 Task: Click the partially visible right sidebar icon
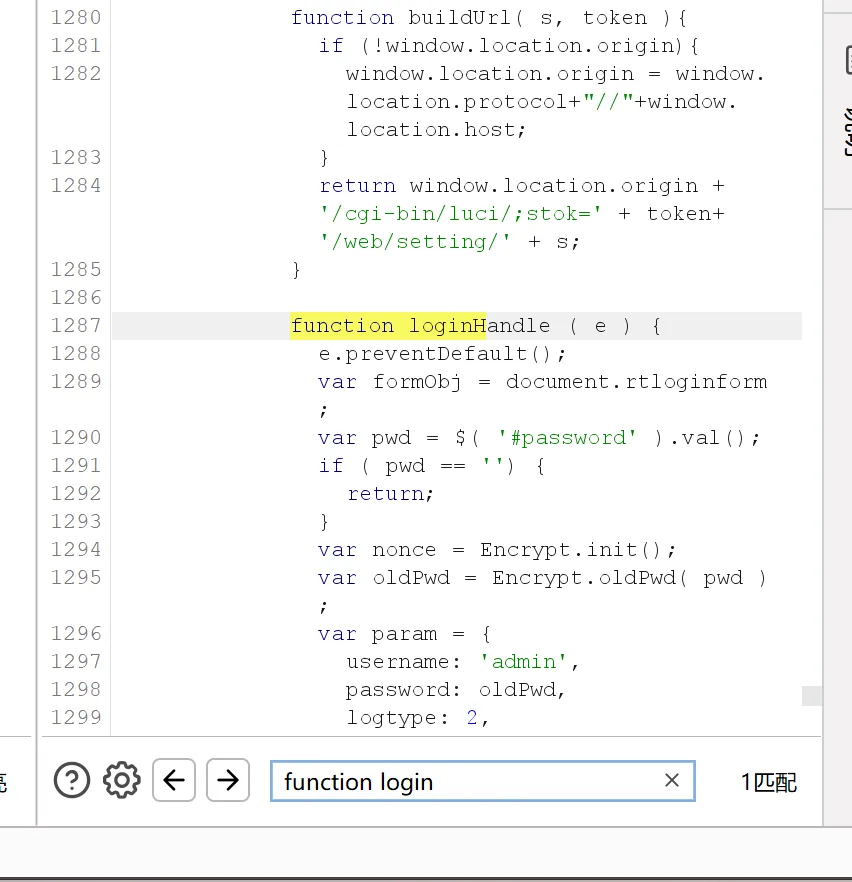pyautogui.click(x=844, y=60)
